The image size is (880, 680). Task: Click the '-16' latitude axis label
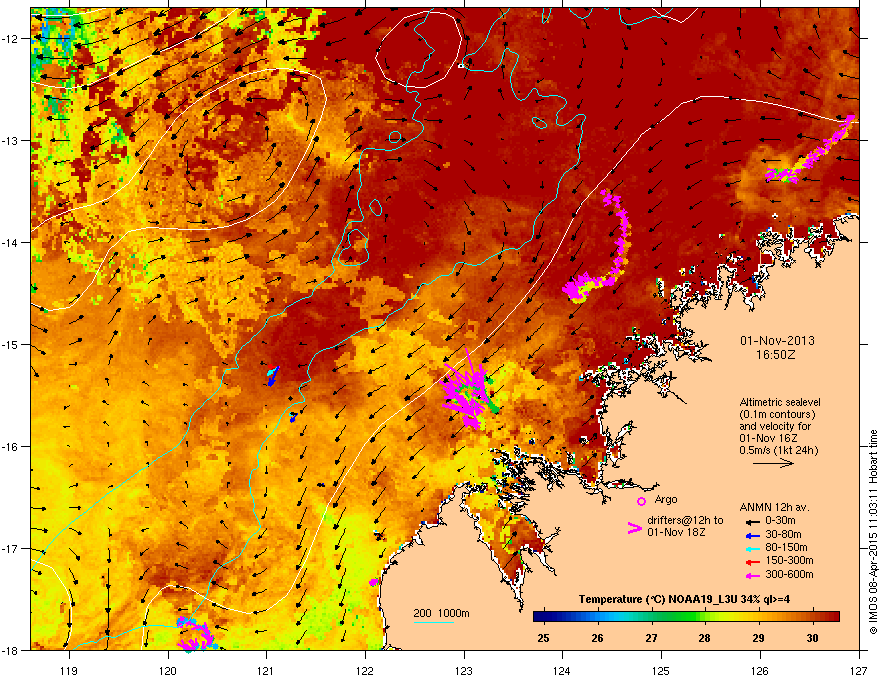10,447
